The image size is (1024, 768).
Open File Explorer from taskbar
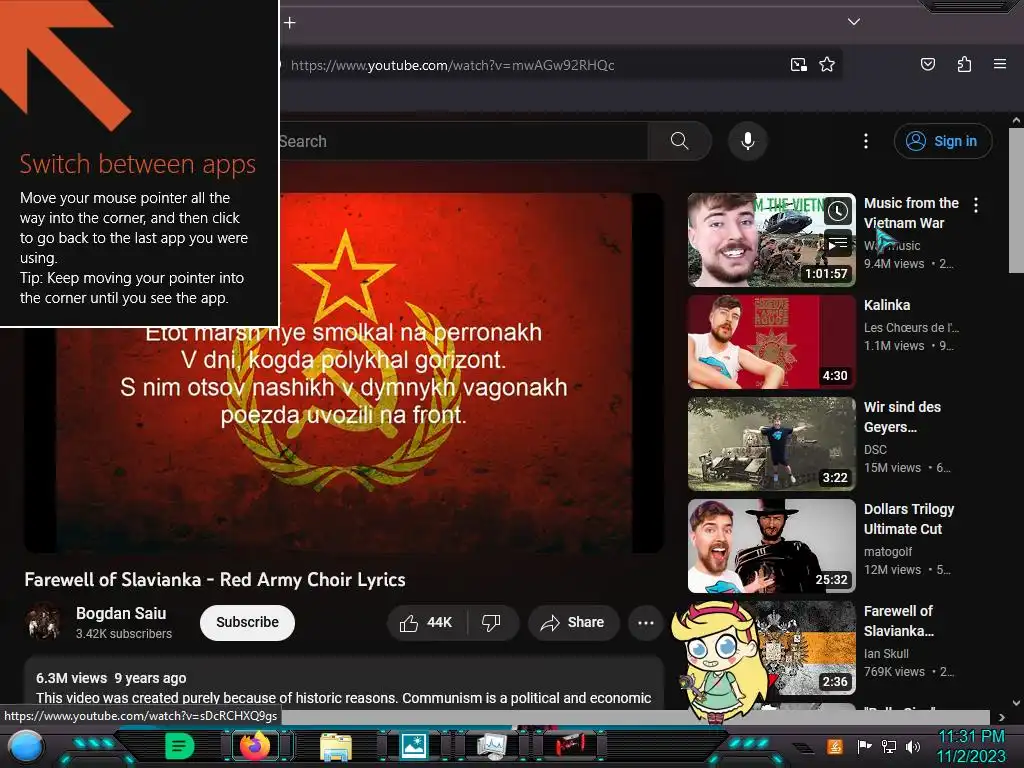(336, 747)
